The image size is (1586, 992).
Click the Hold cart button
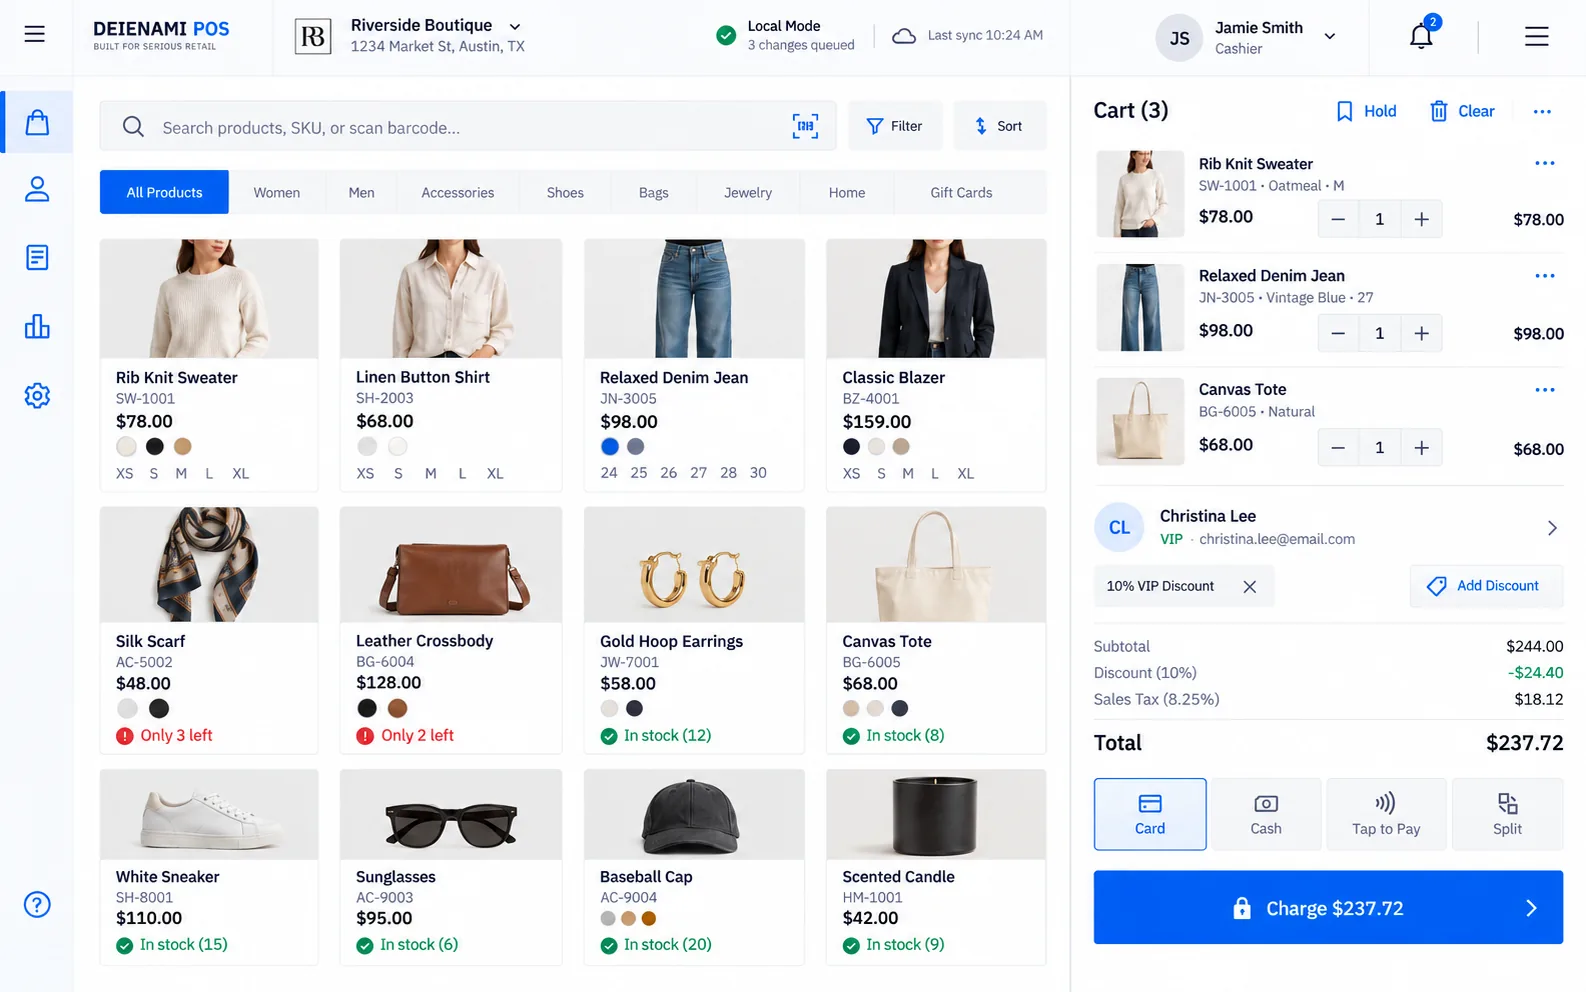tap(1366, 111)
